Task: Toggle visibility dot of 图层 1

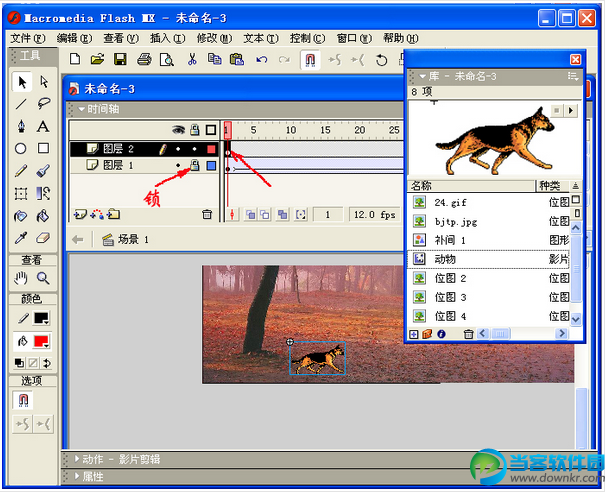Action: (x=178, y=165)
